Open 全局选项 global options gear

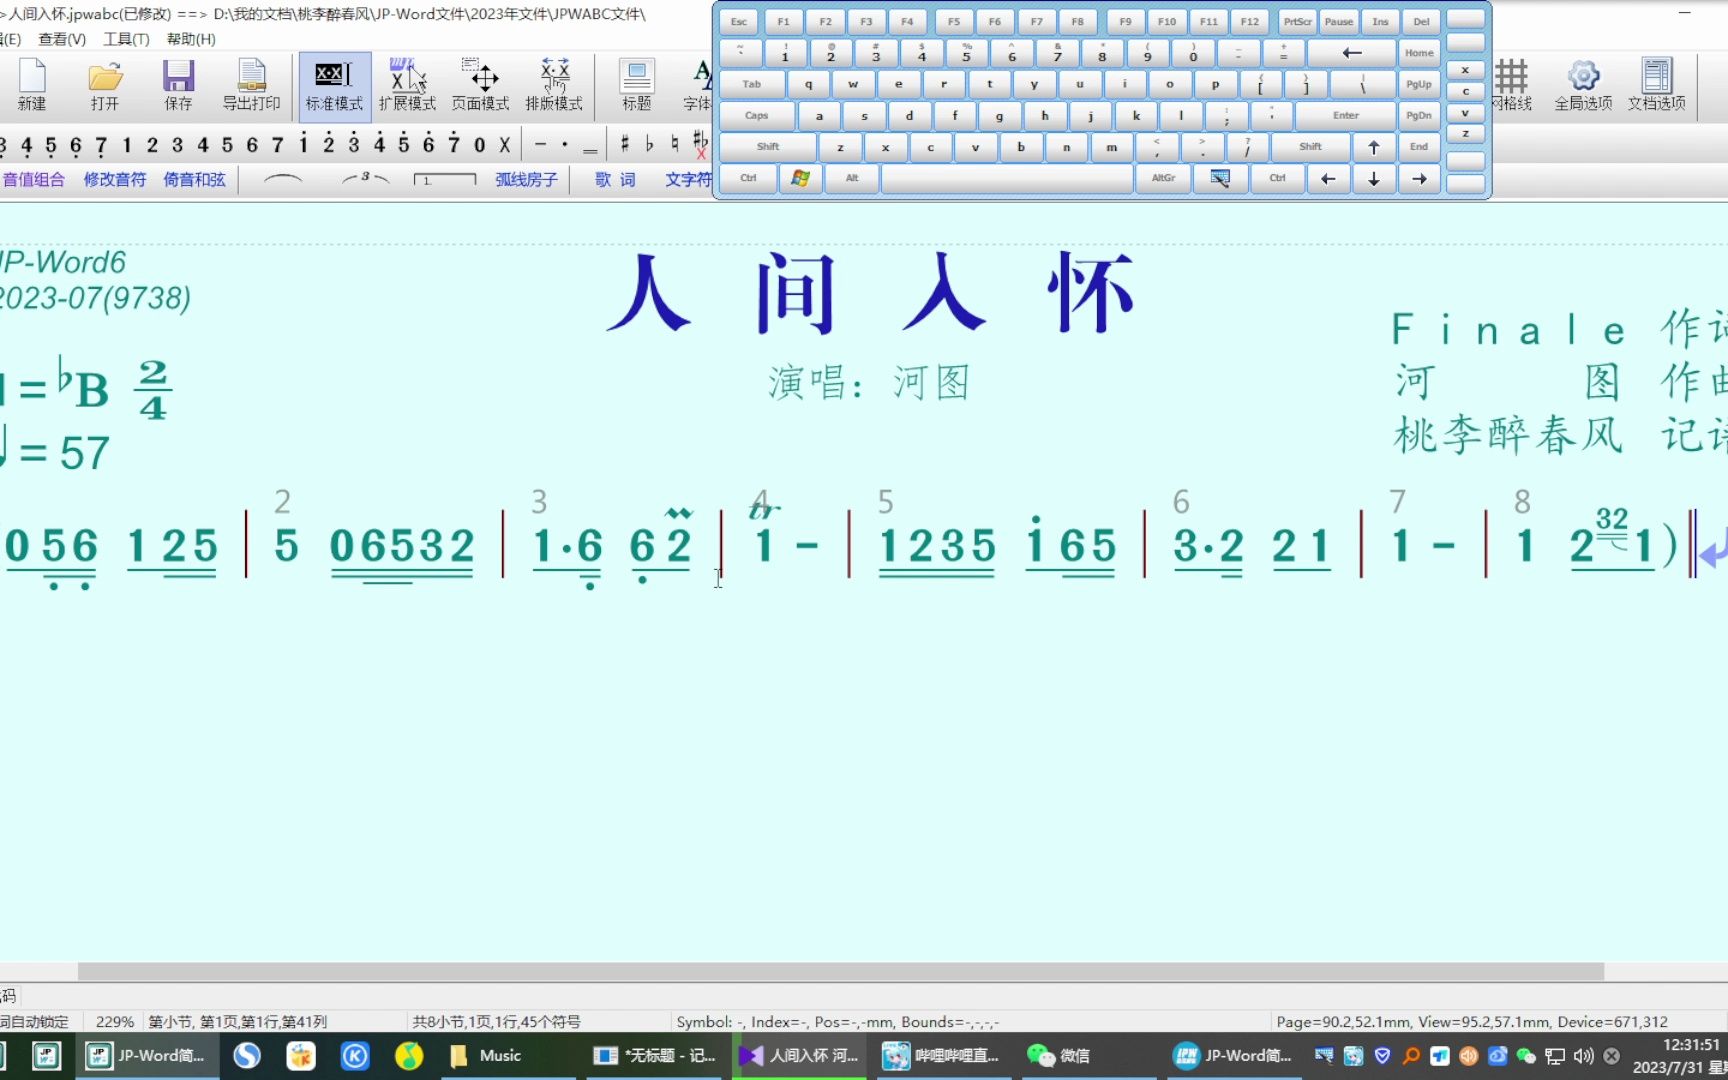pos(1583,85)
